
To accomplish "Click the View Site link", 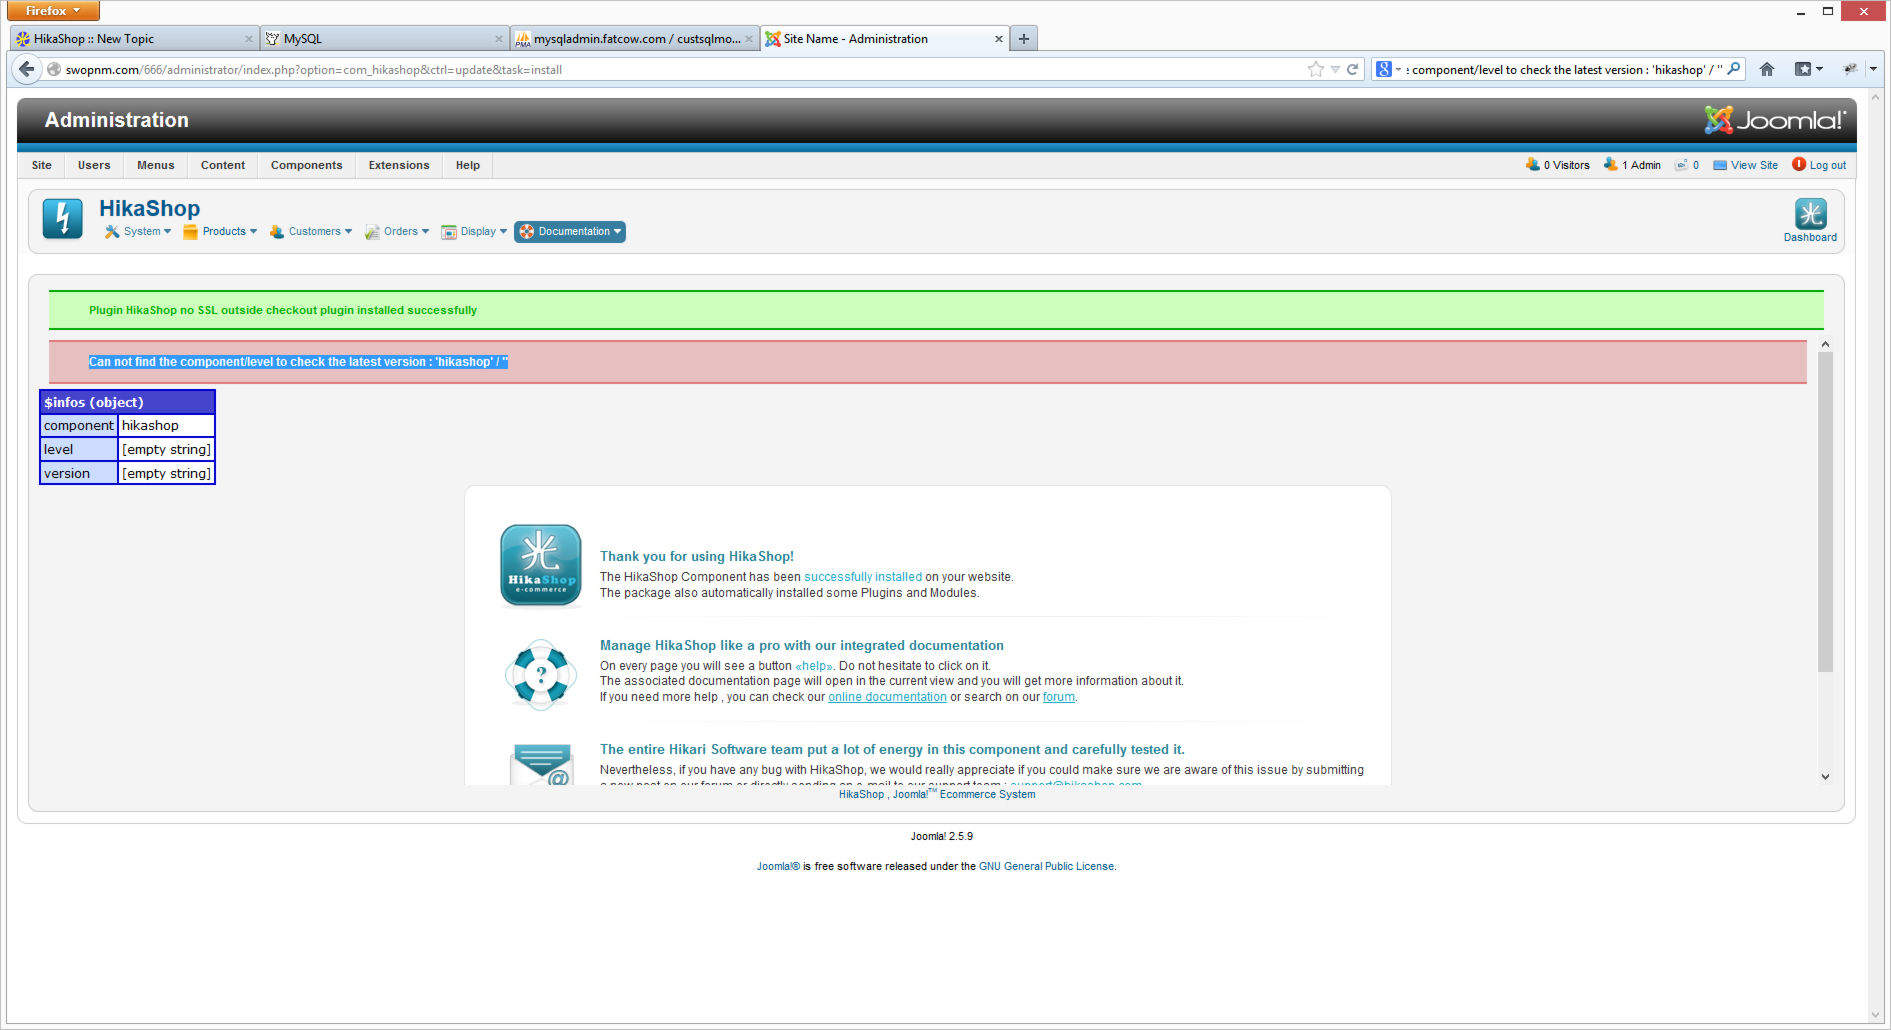I will (1754, 165).
